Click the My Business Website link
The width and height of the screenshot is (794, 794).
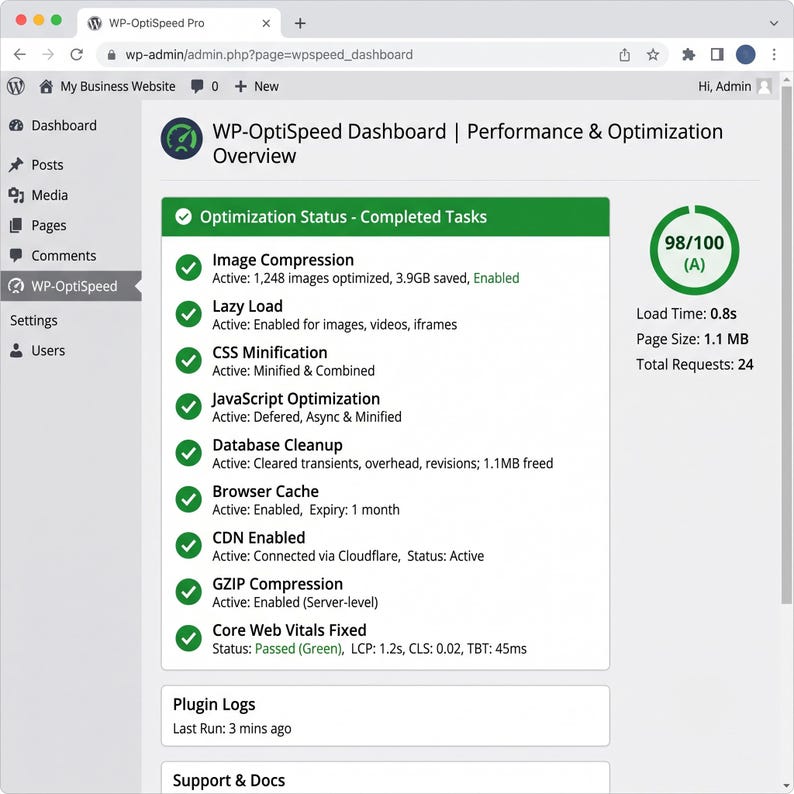[x=118, y=87]
